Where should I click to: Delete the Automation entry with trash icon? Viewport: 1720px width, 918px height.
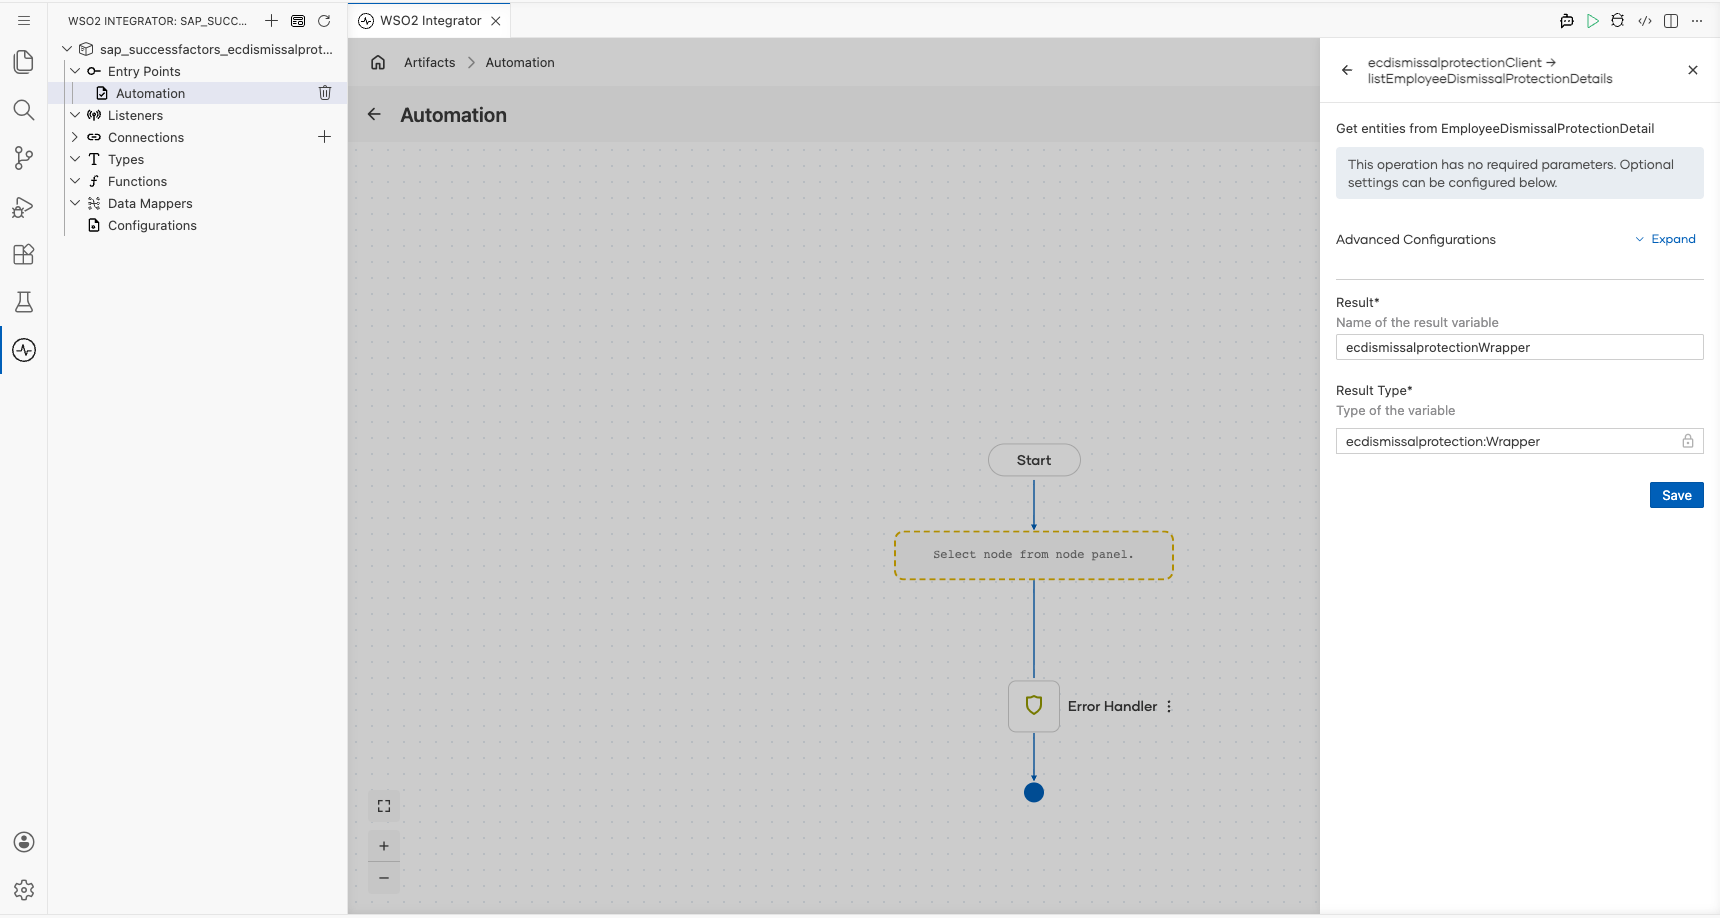tap(325, 93)
